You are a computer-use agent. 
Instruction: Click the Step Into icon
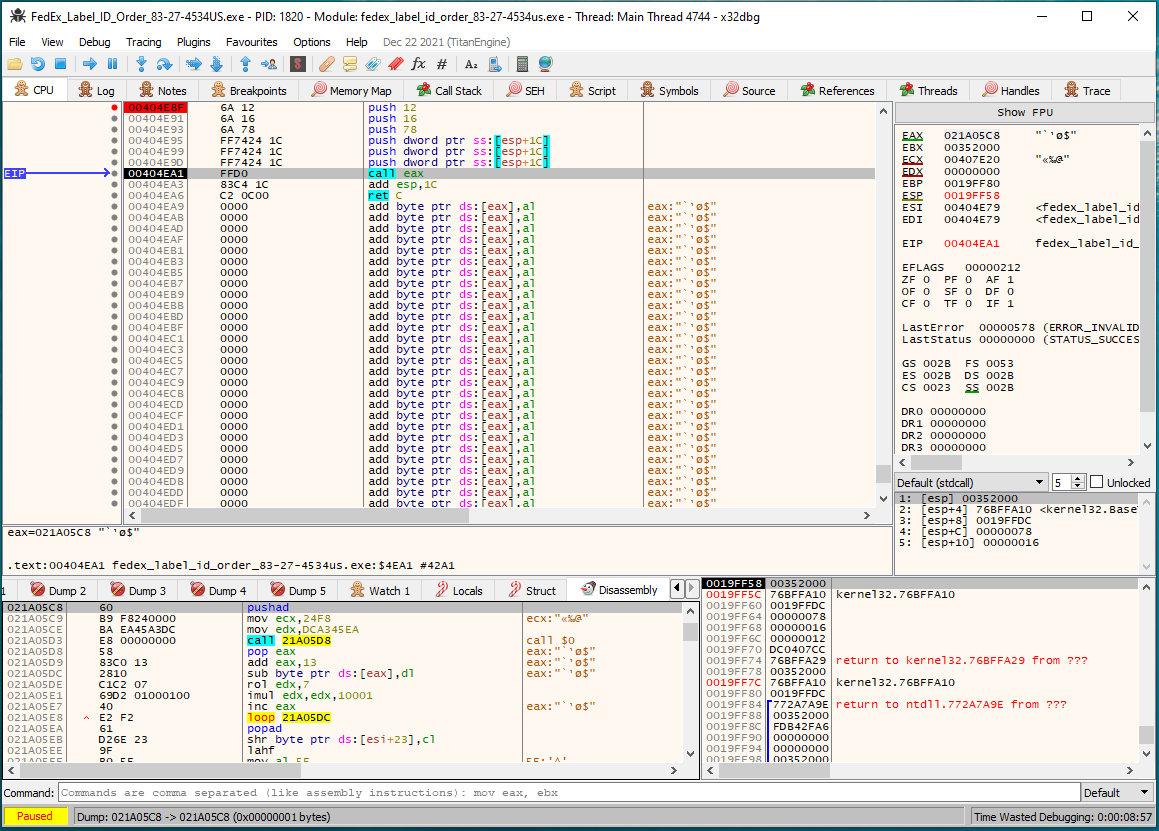141,64
